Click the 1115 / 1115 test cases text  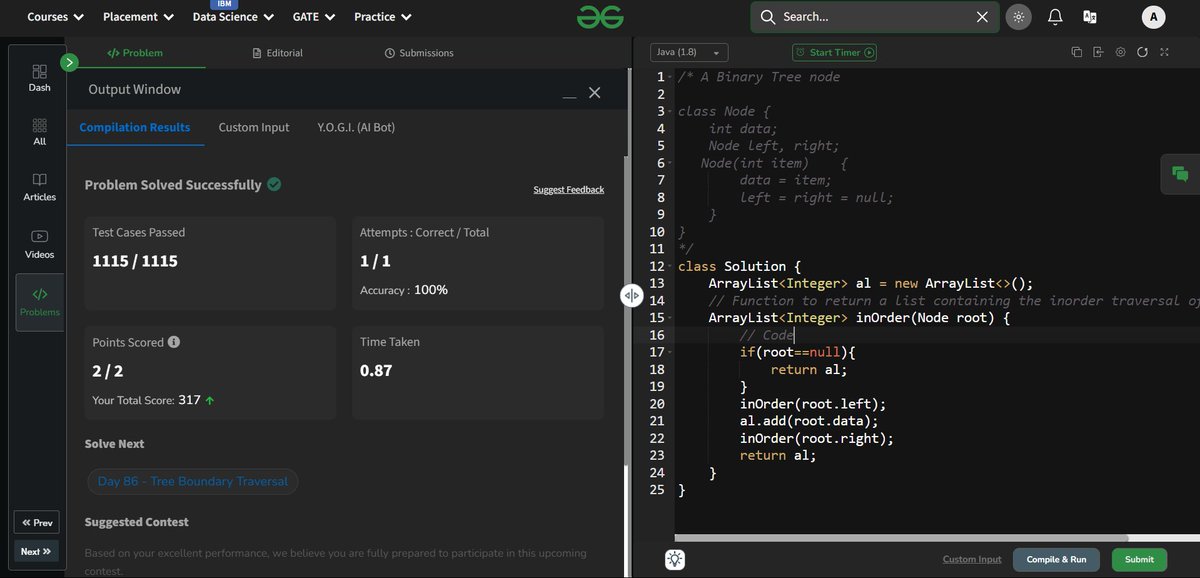tap(135, 261)
